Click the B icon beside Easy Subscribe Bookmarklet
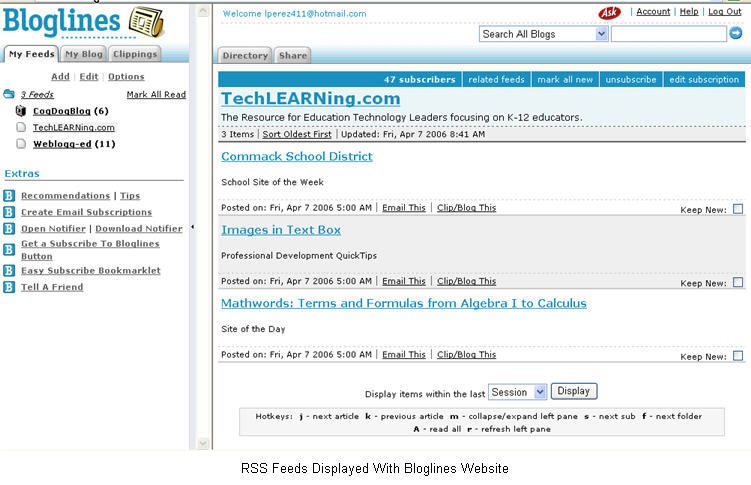Image resolution: width=751 pixels, height=485 pixels. point(9,271)
